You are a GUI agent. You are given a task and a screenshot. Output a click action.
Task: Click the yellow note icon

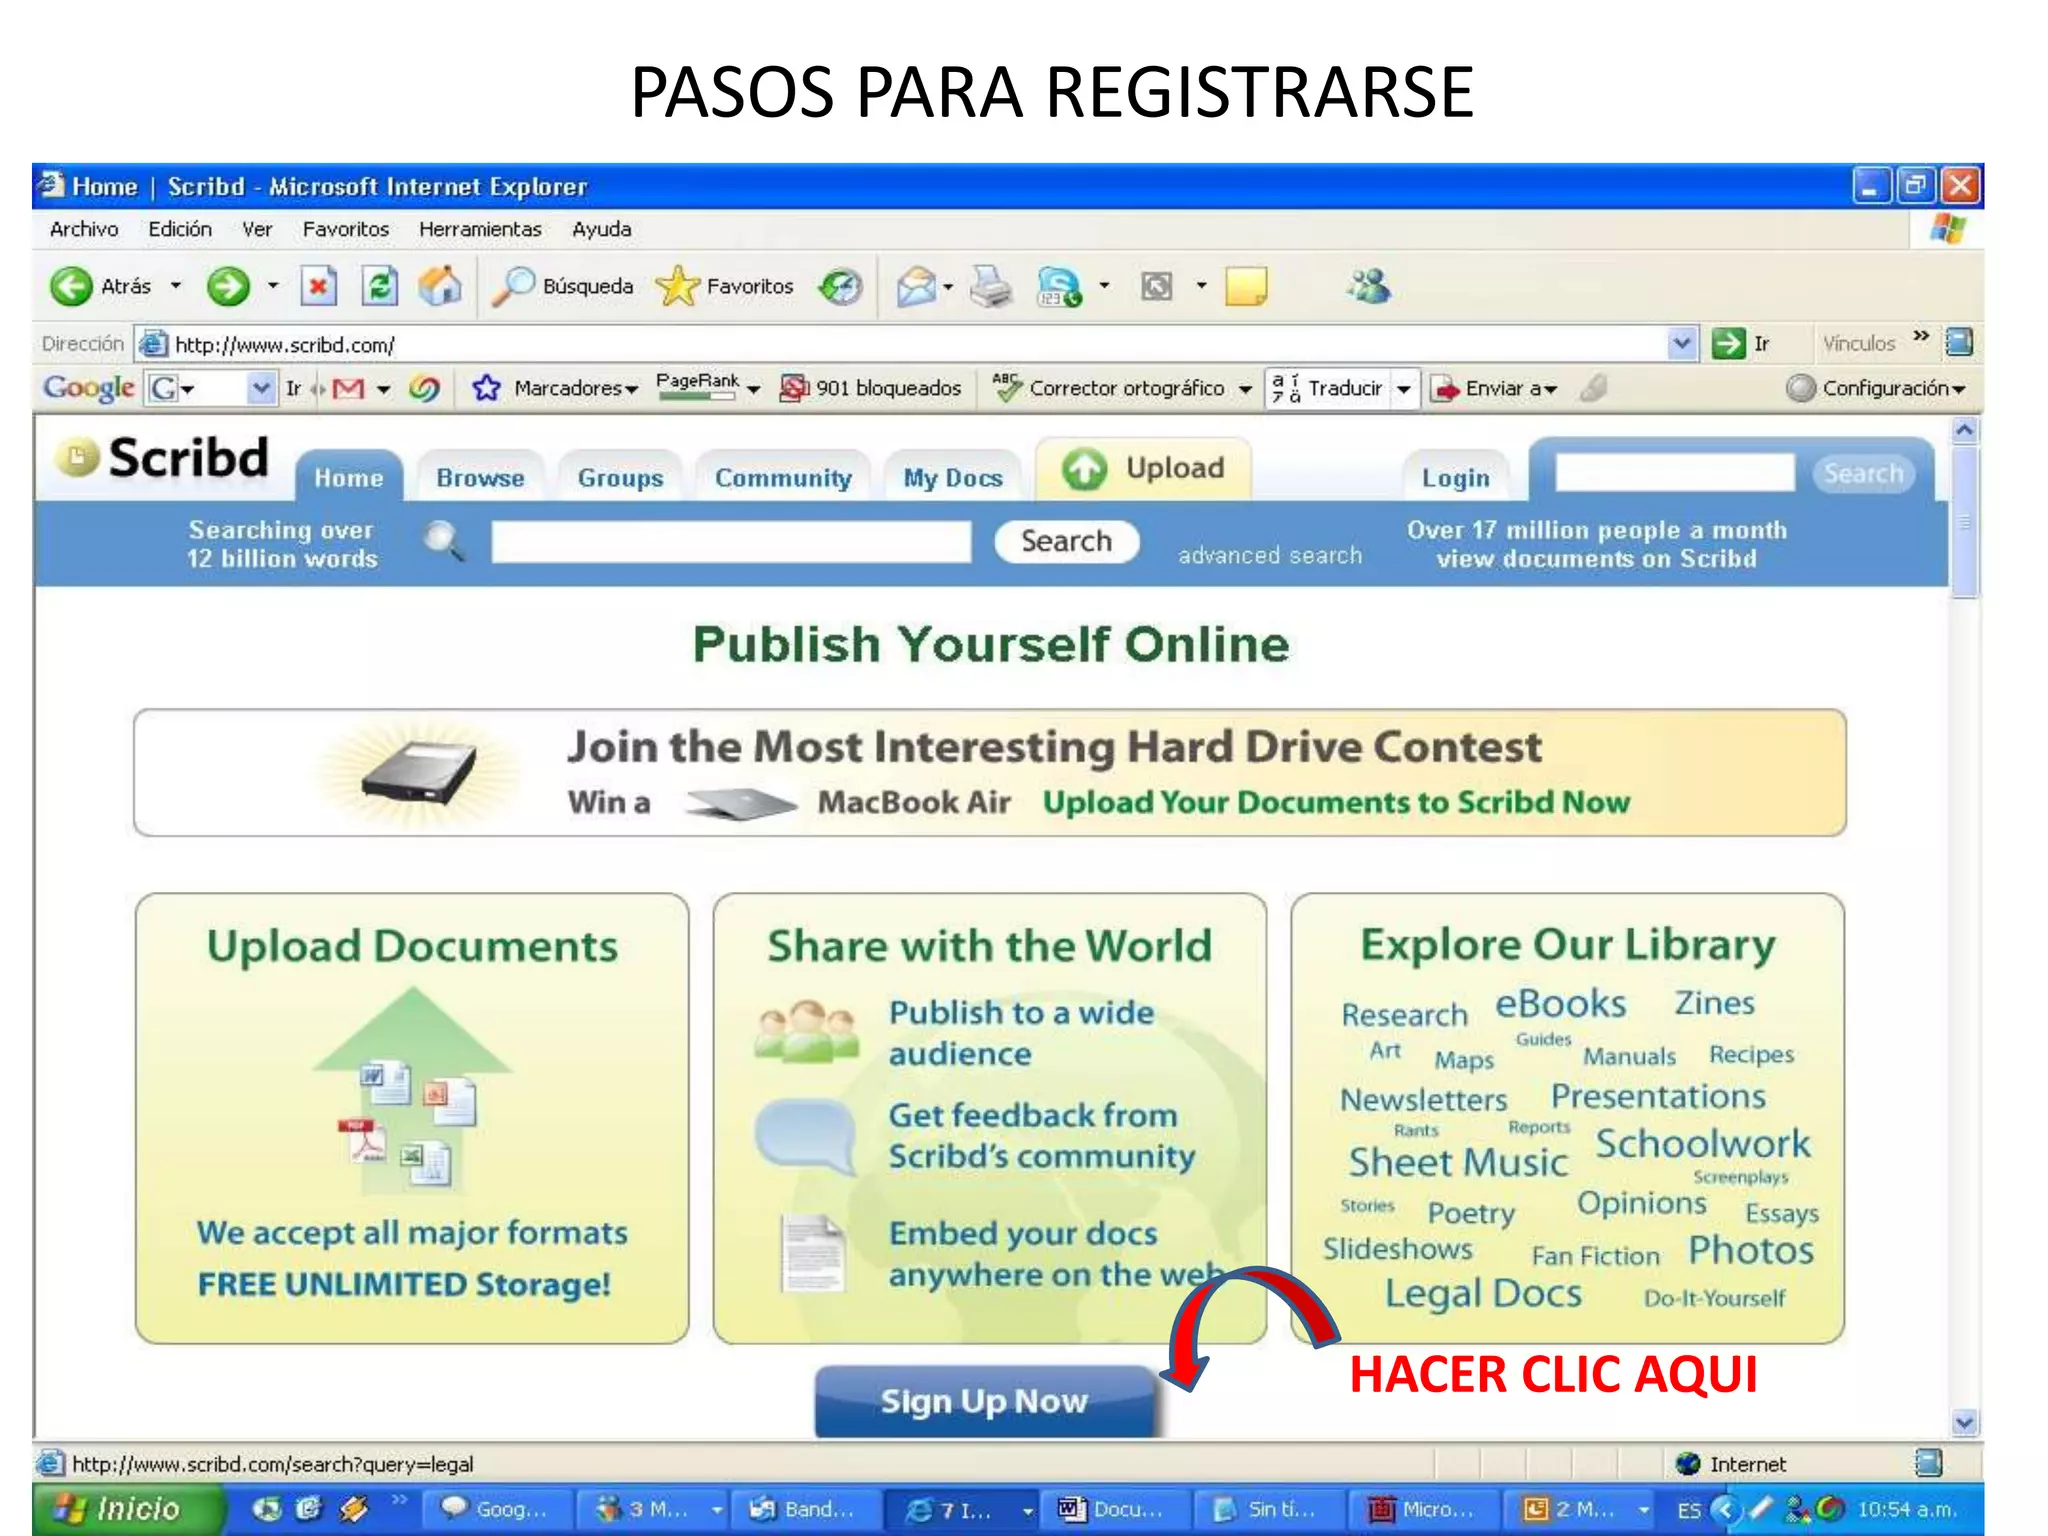[1246, 287]
